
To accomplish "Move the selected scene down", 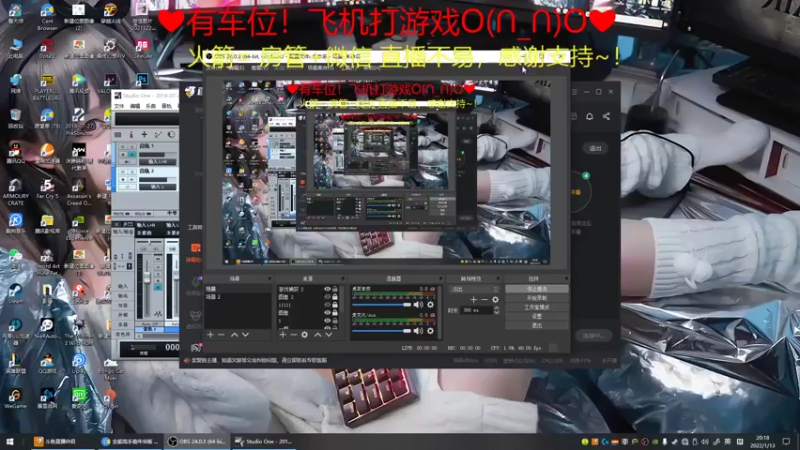I will [245, 335].
